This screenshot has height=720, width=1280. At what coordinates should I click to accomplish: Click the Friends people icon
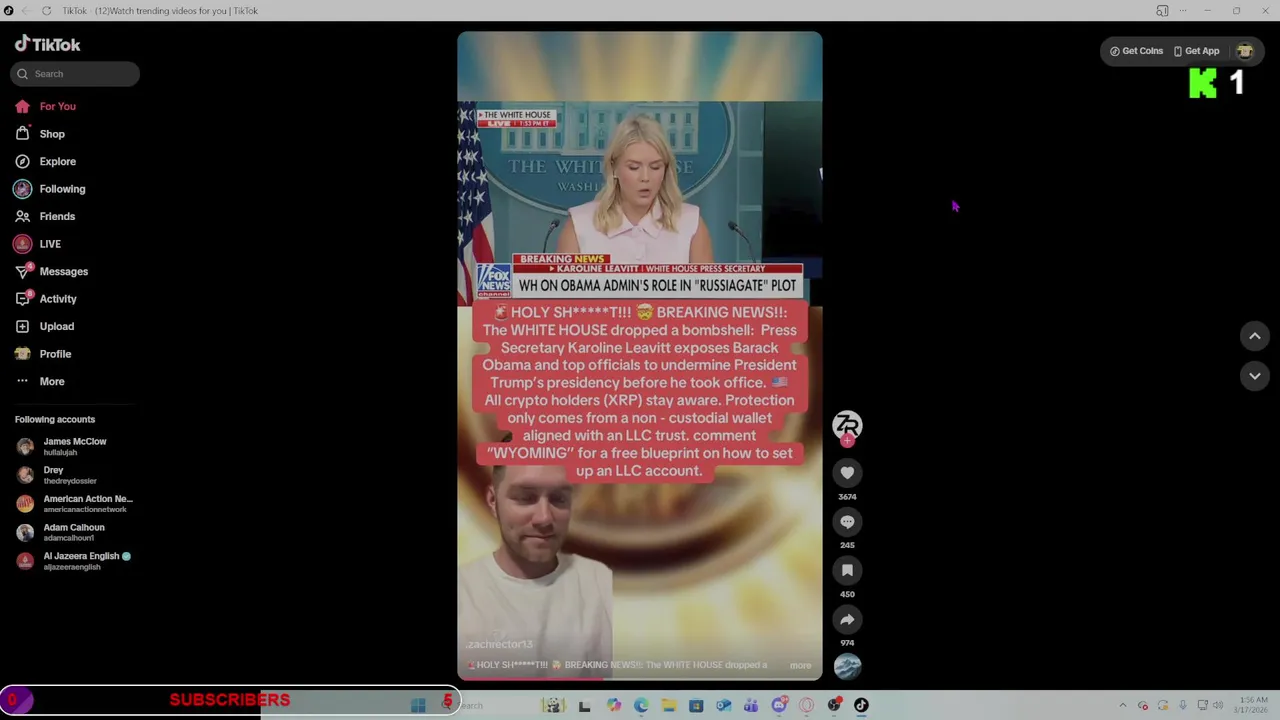click(22, 216)
